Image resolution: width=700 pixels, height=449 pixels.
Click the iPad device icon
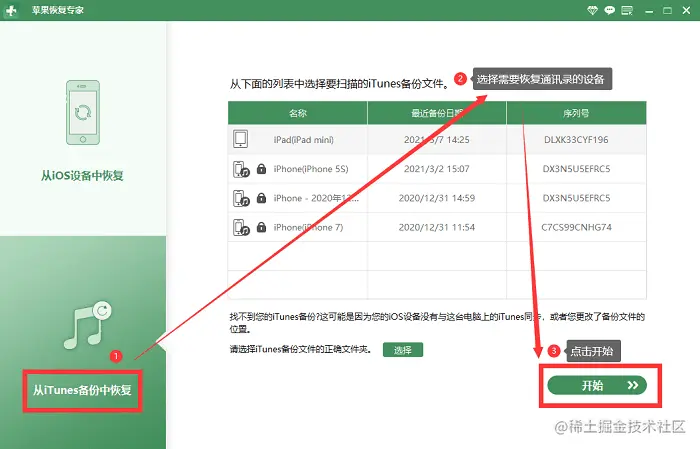click(241, 139)
